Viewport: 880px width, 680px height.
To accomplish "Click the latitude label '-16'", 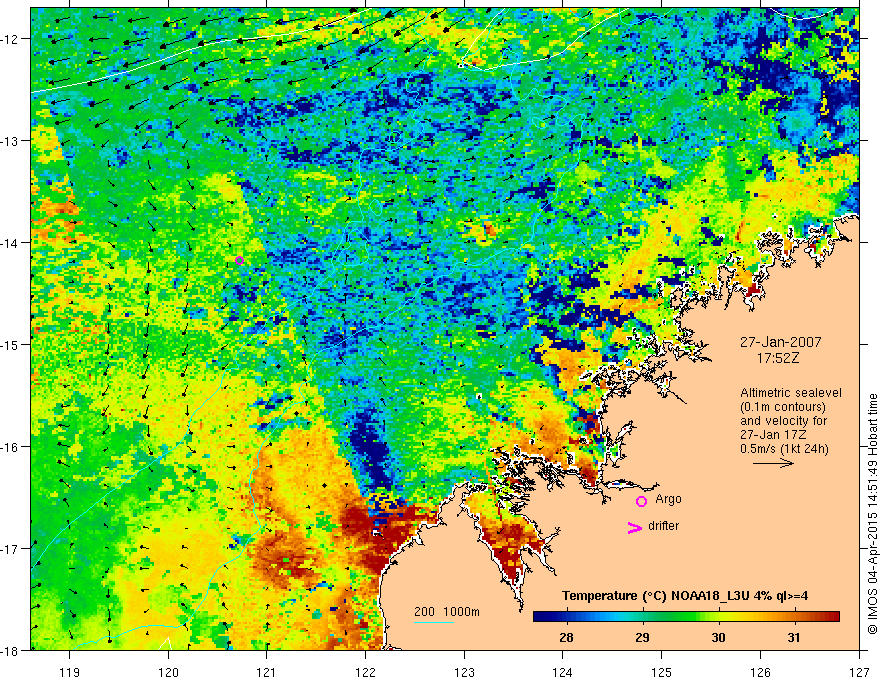I will coord(10,447).
